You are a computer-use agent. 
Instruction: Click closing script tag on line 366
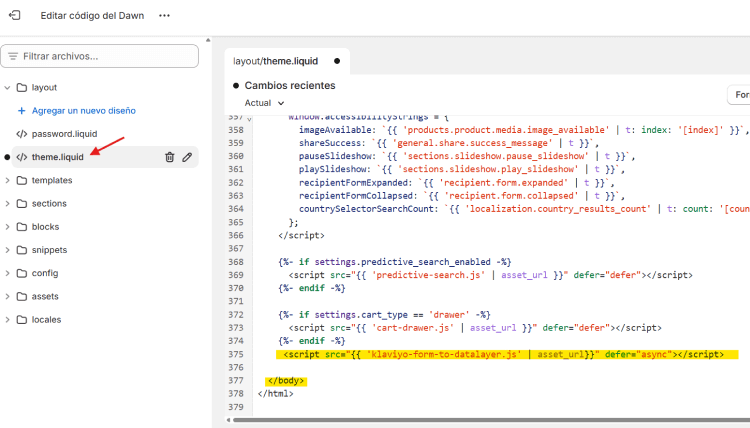coord(301,235)
